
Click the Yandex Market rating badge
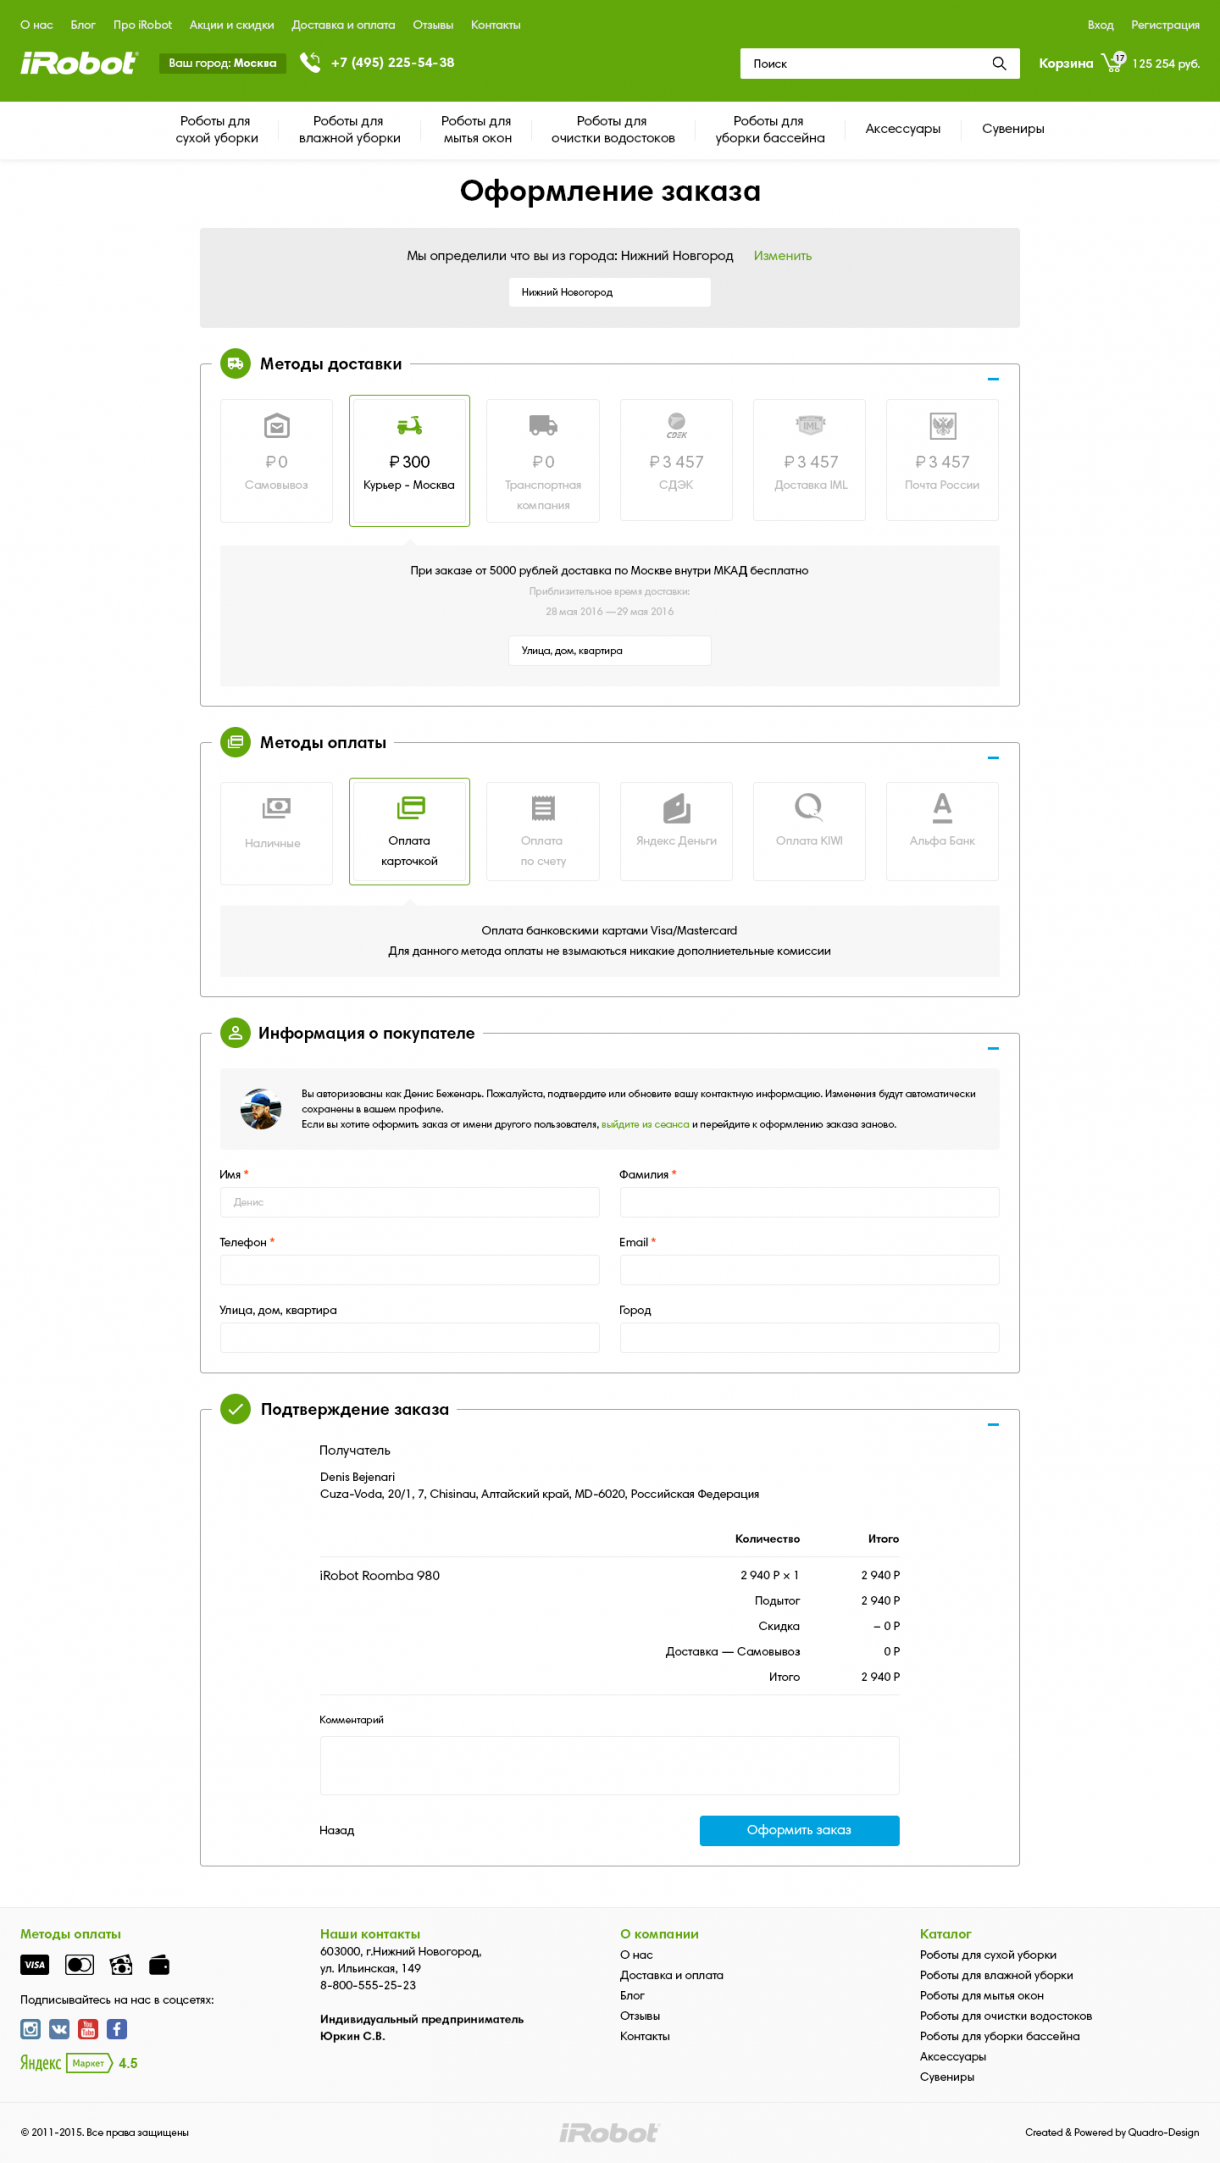tap(79, 2063)
